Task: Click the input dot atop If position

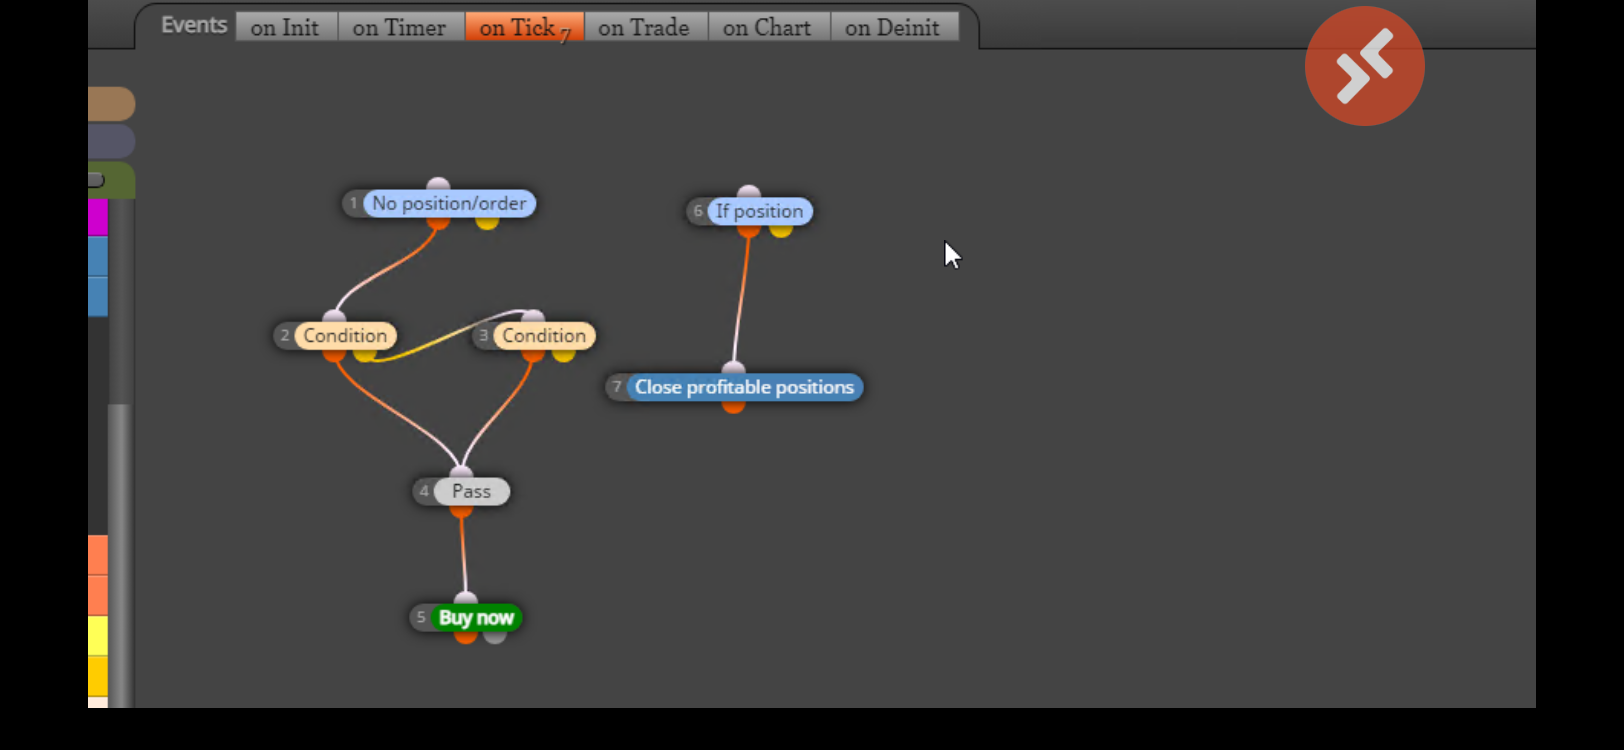Action: pos(749,192)
